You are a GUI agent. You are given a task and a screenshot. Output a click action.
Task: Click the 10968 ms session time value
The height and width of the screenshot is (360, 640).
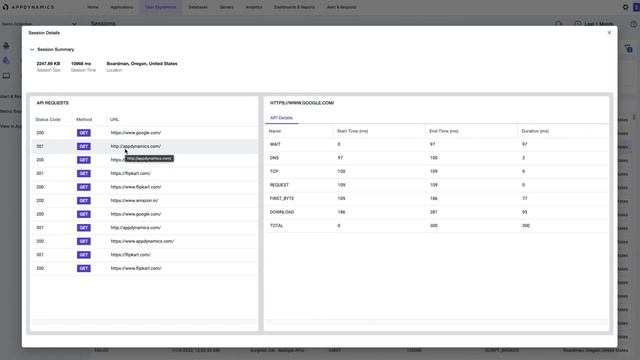coord(81,64)
